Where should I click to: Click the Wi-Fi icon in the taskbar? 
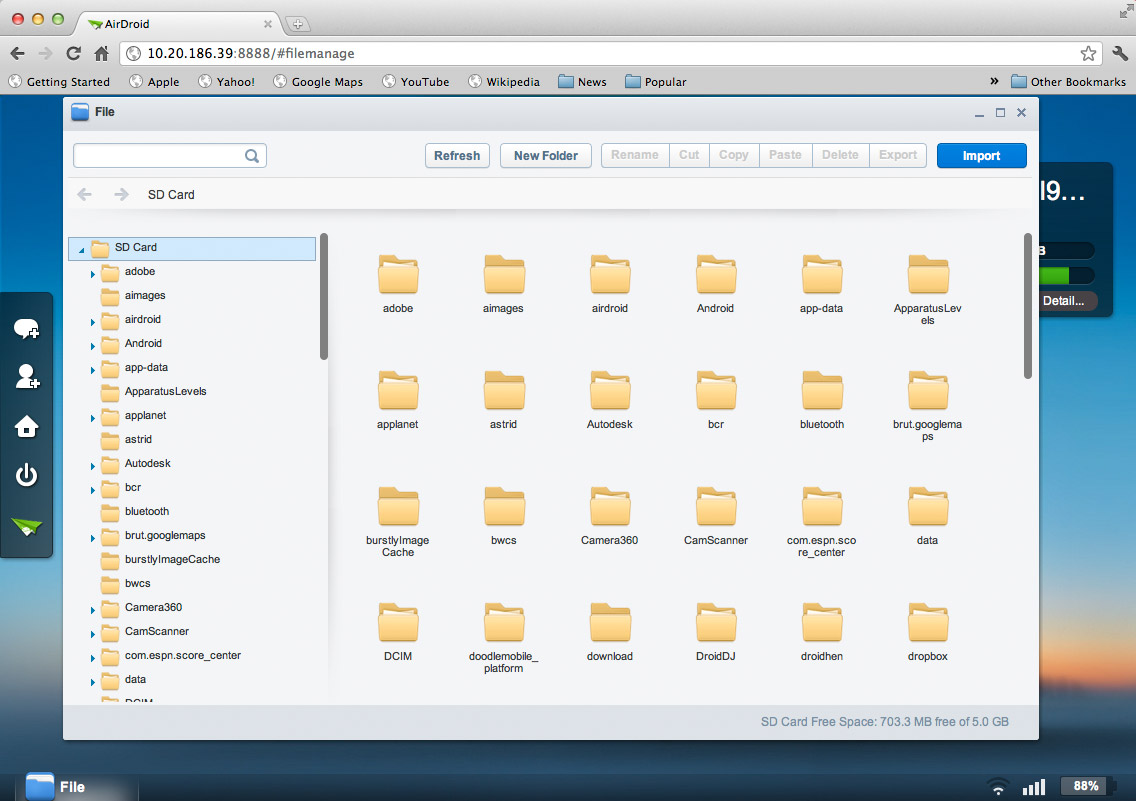999,786
